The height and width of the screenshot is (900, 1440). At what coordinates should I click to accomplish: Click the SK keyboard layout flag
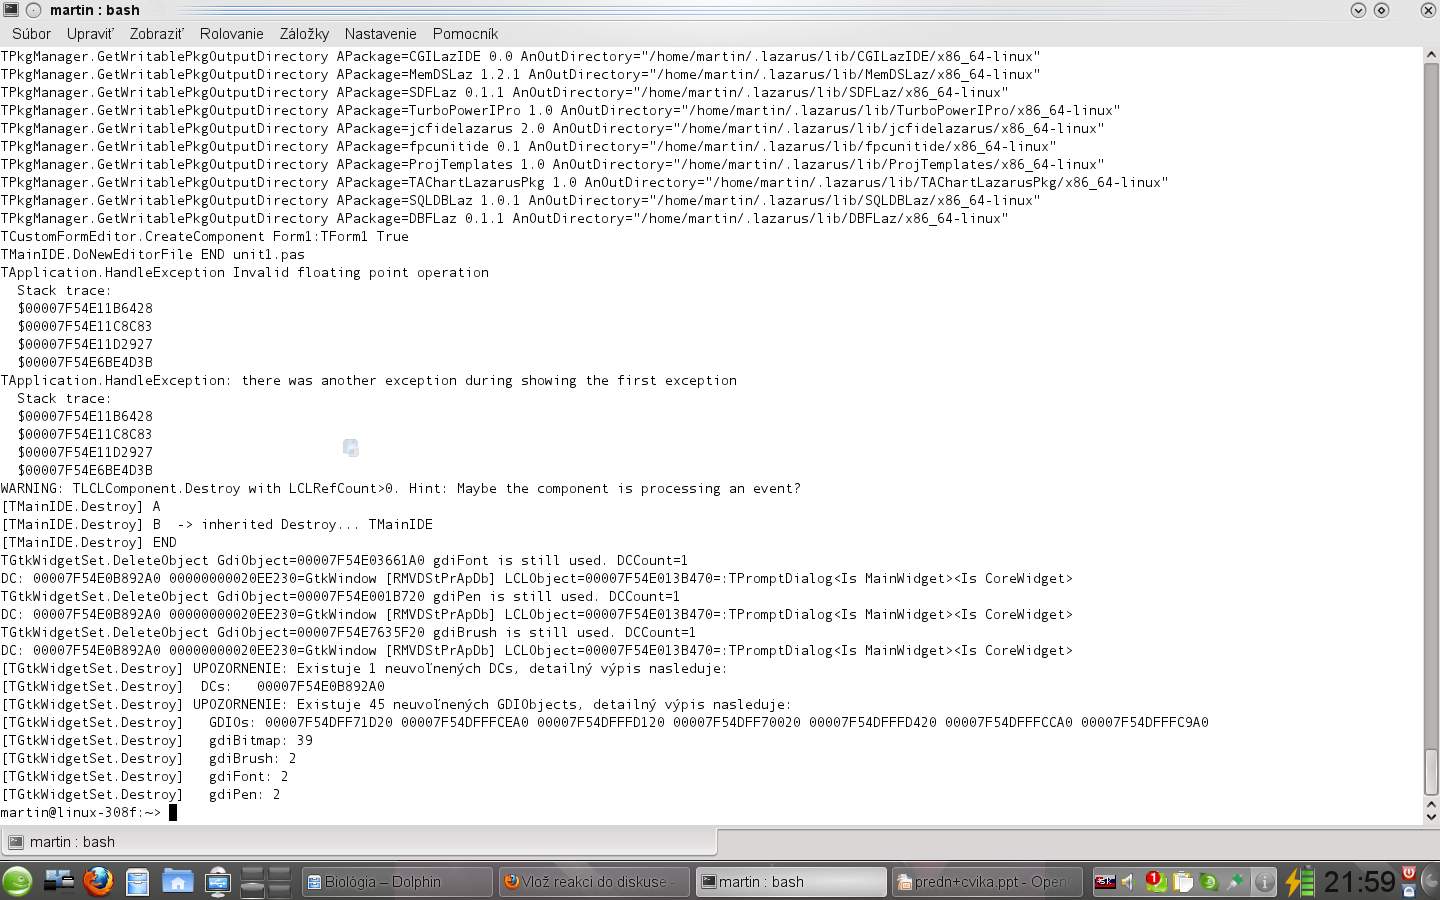pyautogui.click(x=1105, y=882)
